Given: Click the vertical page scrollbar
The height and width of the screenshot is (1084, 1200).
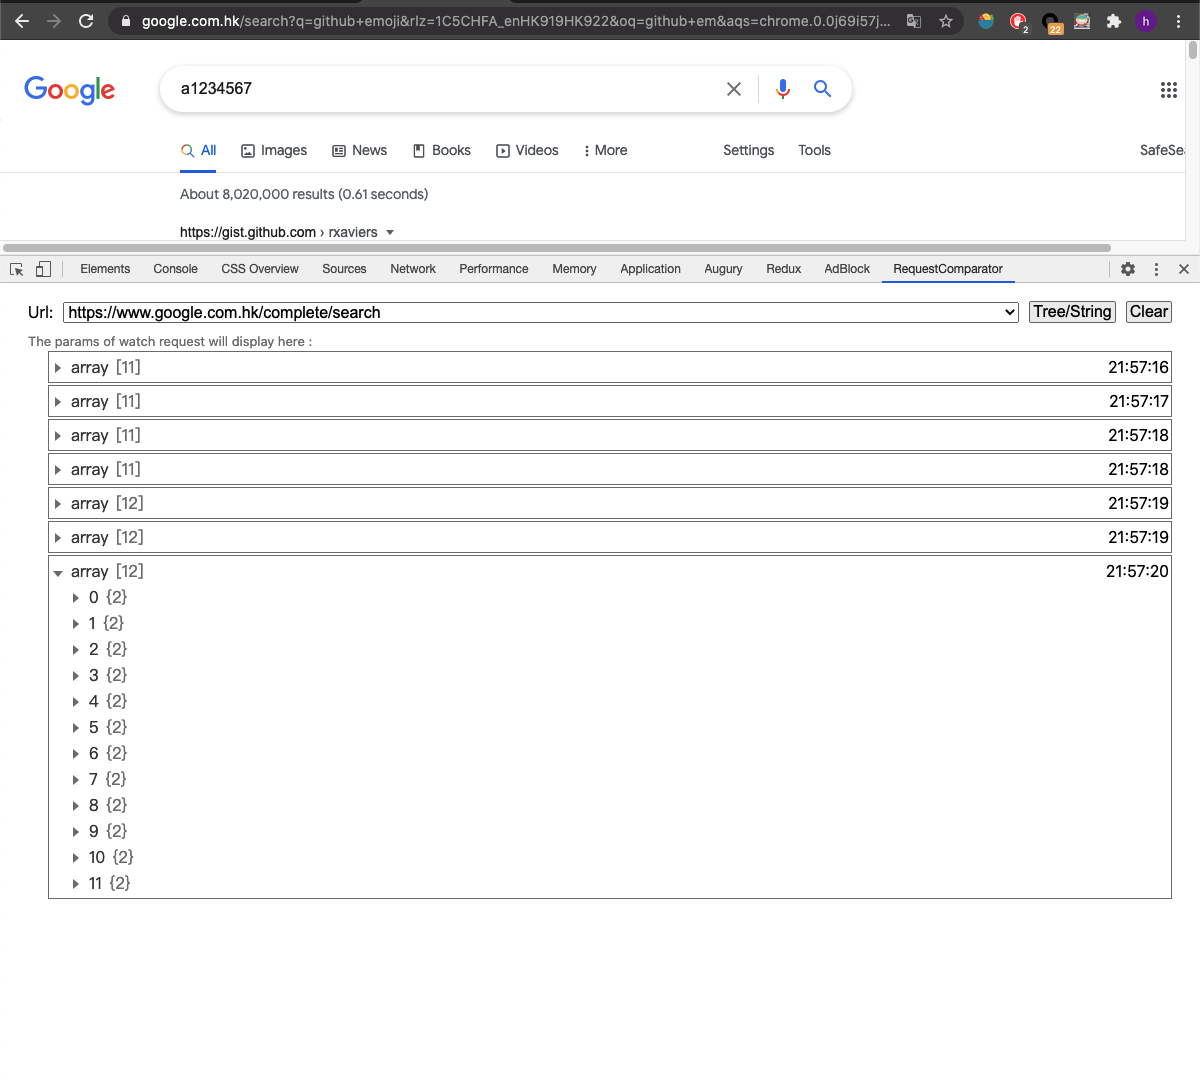Looking at the screenshot, I should click(1193, 50).
